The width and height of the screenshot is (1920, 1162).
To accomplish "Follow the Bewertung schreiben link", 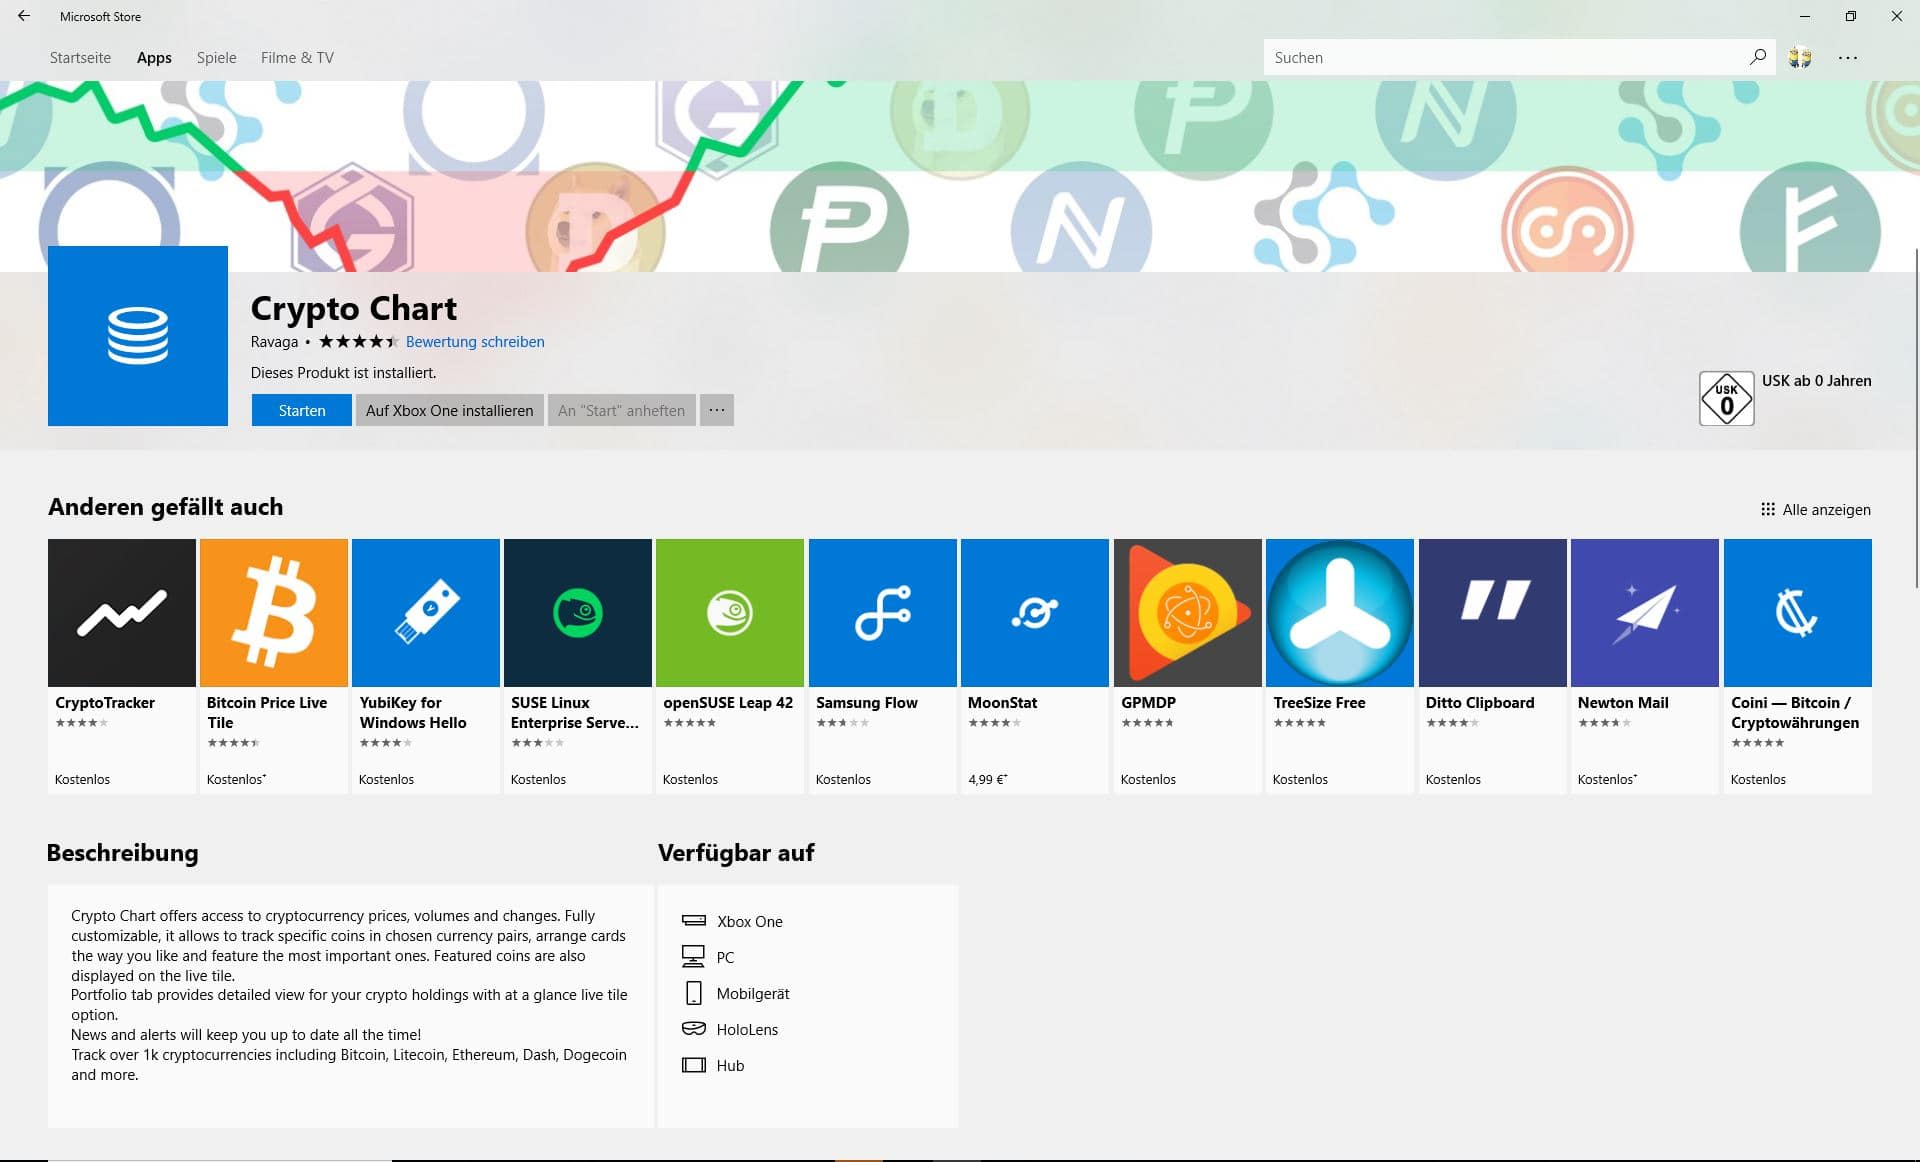I will pyautogui.click(x=475, y=342).
